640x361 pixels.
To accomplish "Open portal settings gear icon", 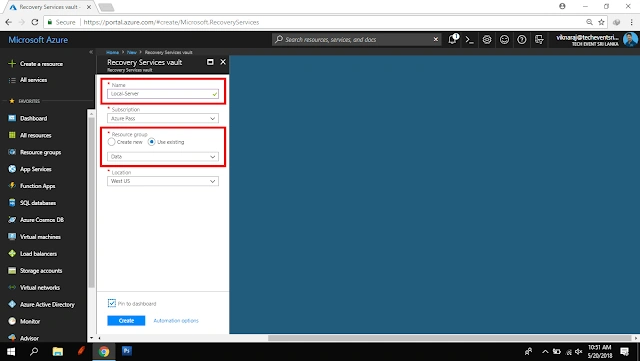I will click(487, 40).
